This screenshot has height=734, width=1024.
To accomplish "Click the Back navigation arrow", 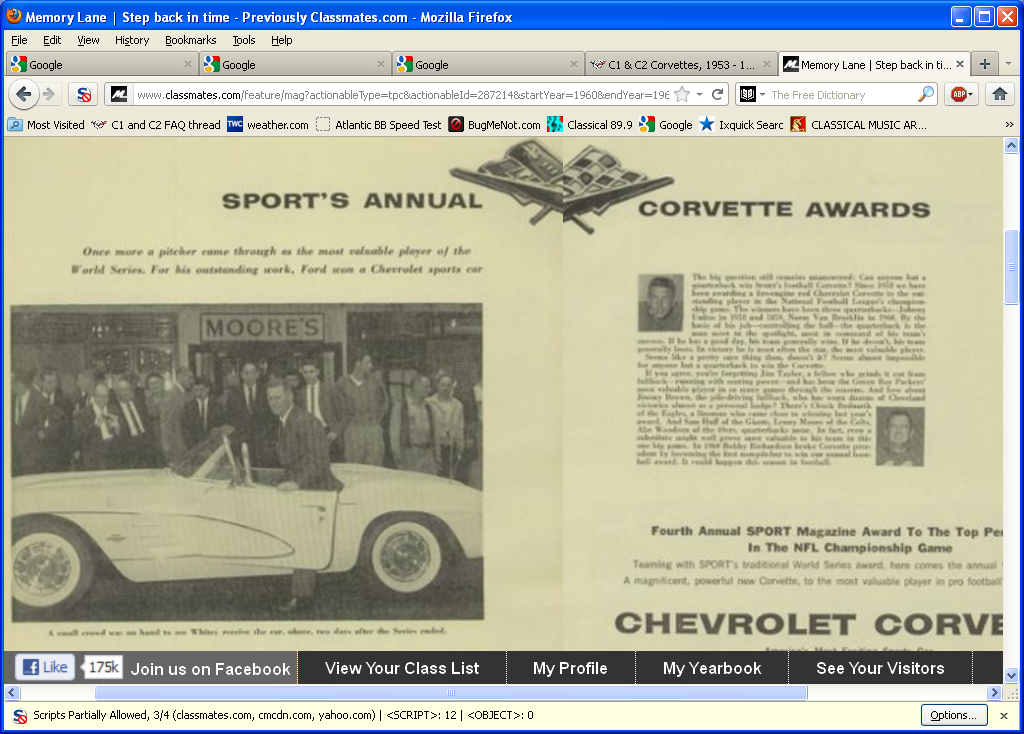I will point(24,95).
